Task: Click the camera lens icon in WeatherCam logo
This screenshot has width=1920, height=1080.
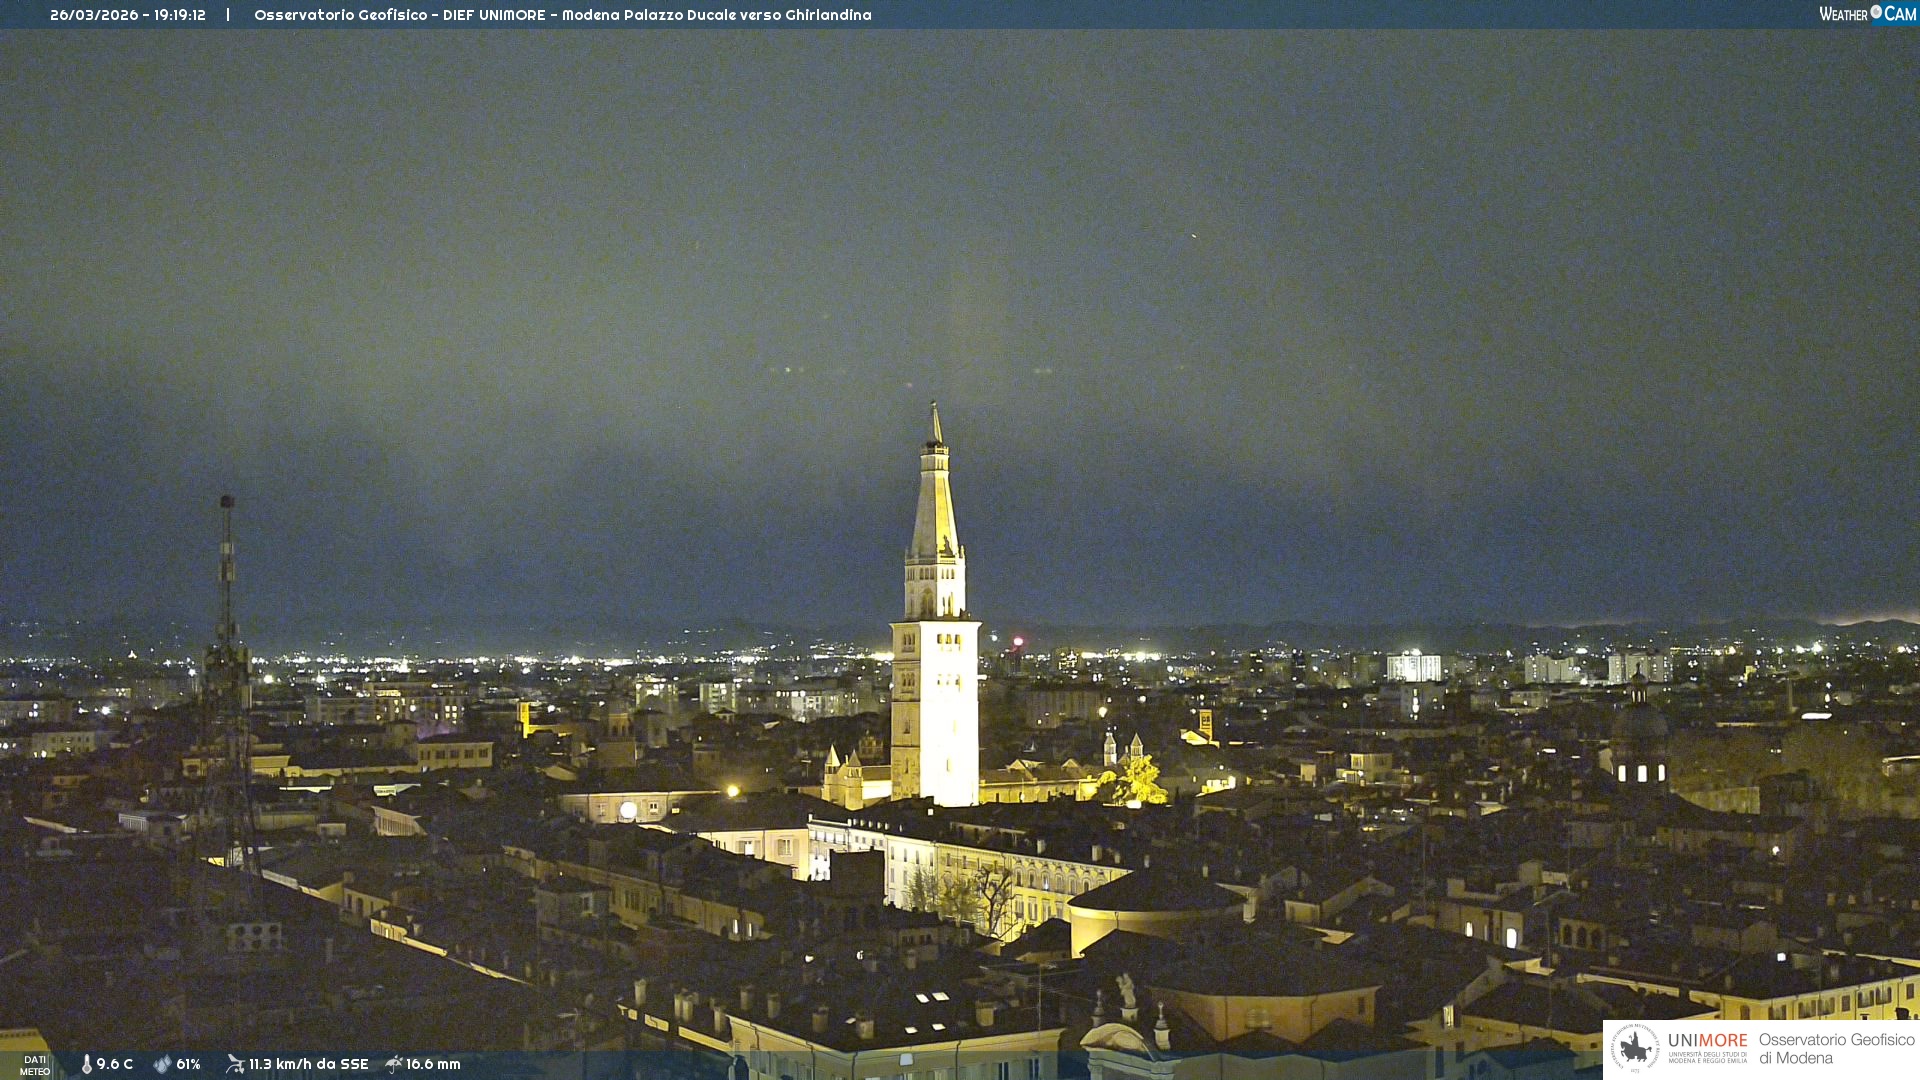Action: tap(1876, 12)
